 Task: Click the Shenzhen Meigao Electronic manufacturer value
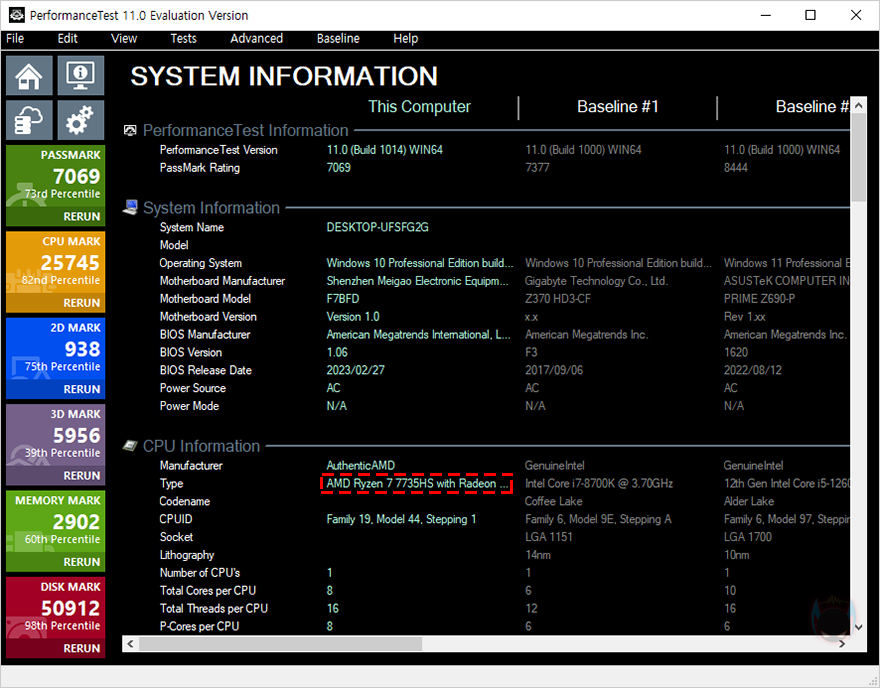pyautogui.click(x=418, y=281)
